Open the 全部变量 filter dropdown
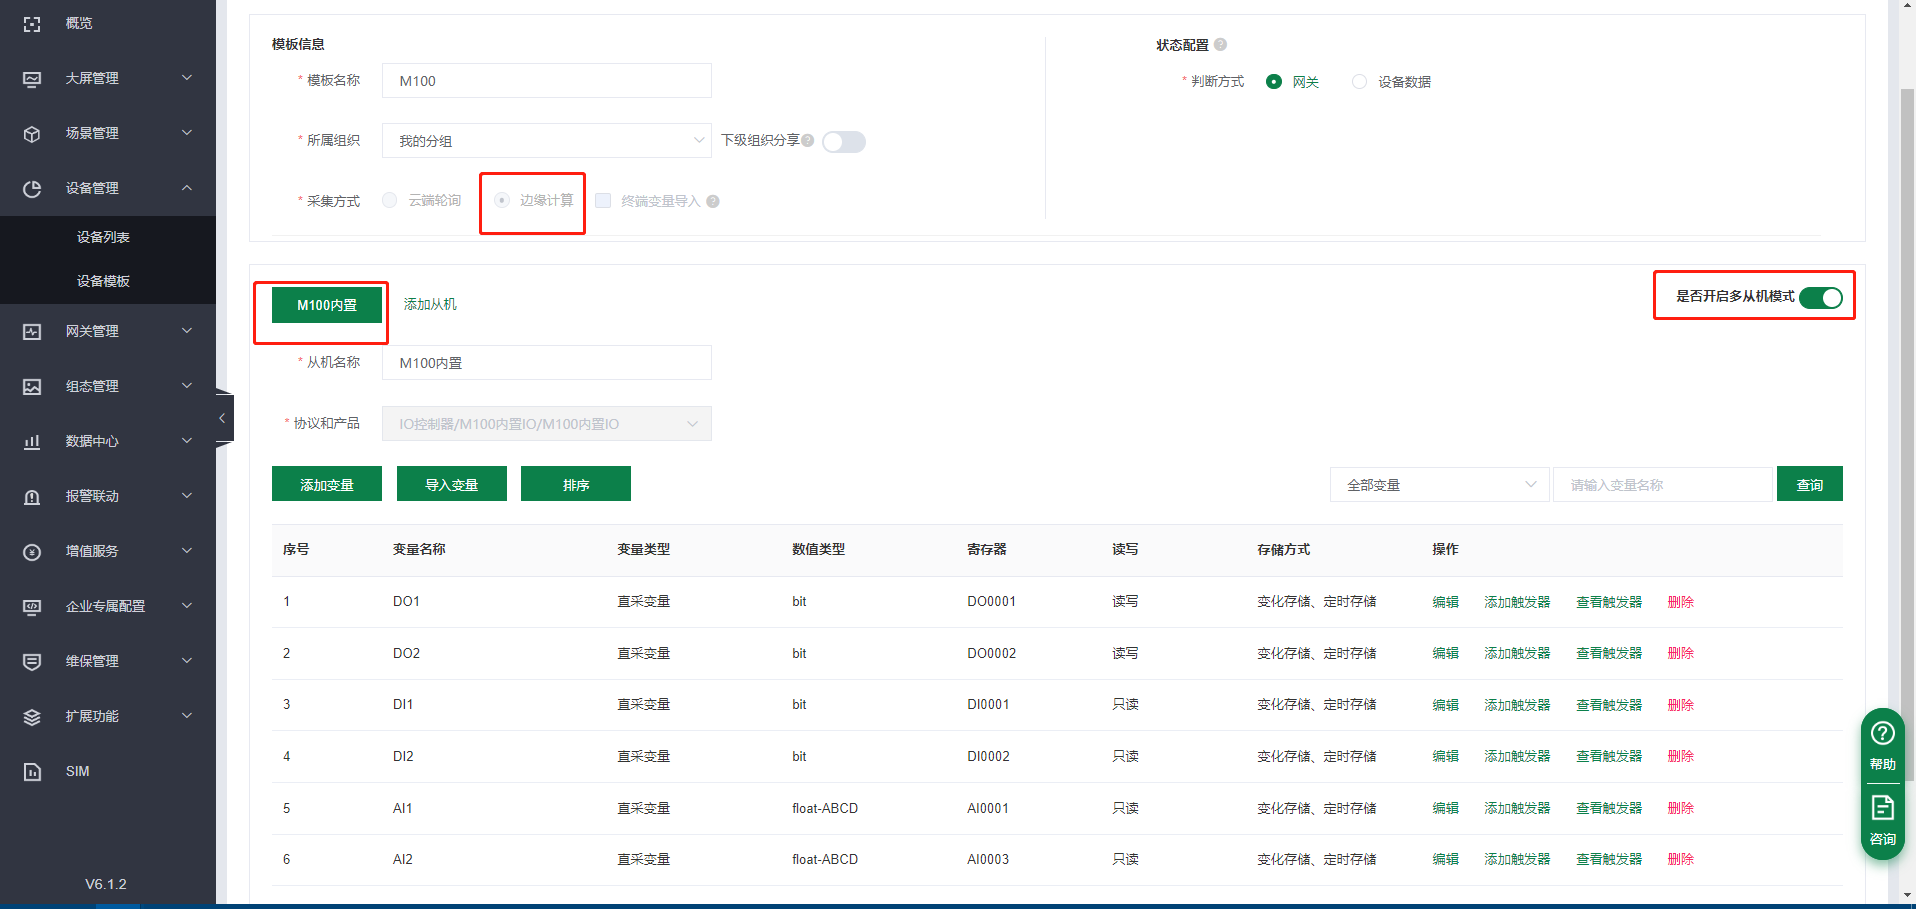This screenshot has height=909, width=1916. pos(1439,485)
